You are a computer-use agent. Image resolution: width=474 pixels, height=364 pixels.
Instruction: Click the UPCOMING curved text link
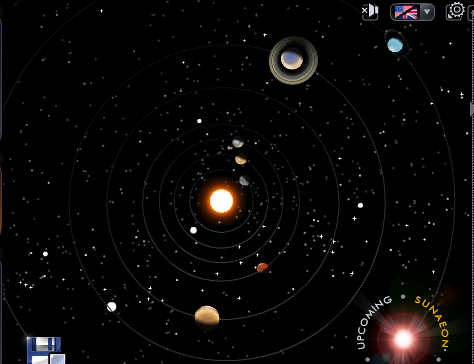372,321
